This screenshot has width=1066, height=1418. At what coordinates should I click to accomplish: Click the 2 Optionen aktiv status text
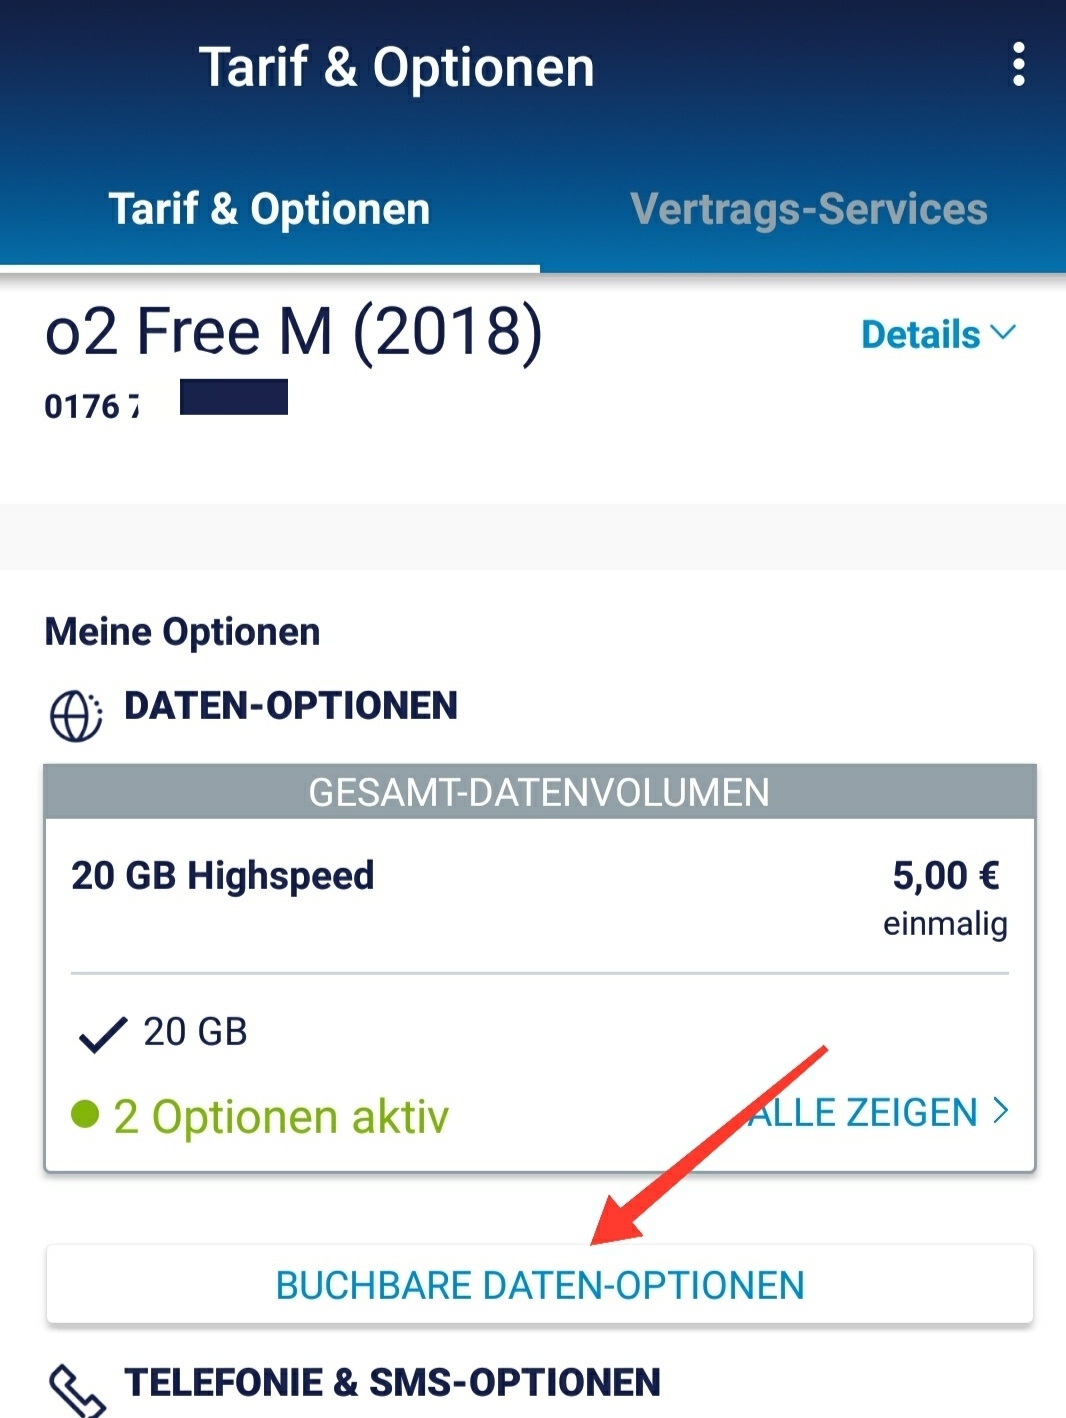pyautogui.click(x=281, y=1116)
